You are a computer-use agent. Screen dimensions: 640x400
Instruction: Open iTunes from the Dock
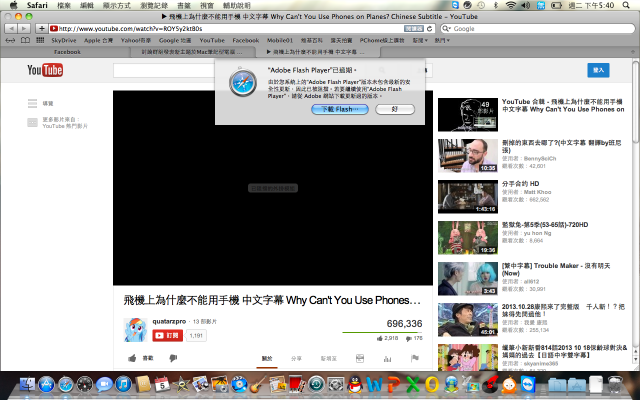coord(123,384)
